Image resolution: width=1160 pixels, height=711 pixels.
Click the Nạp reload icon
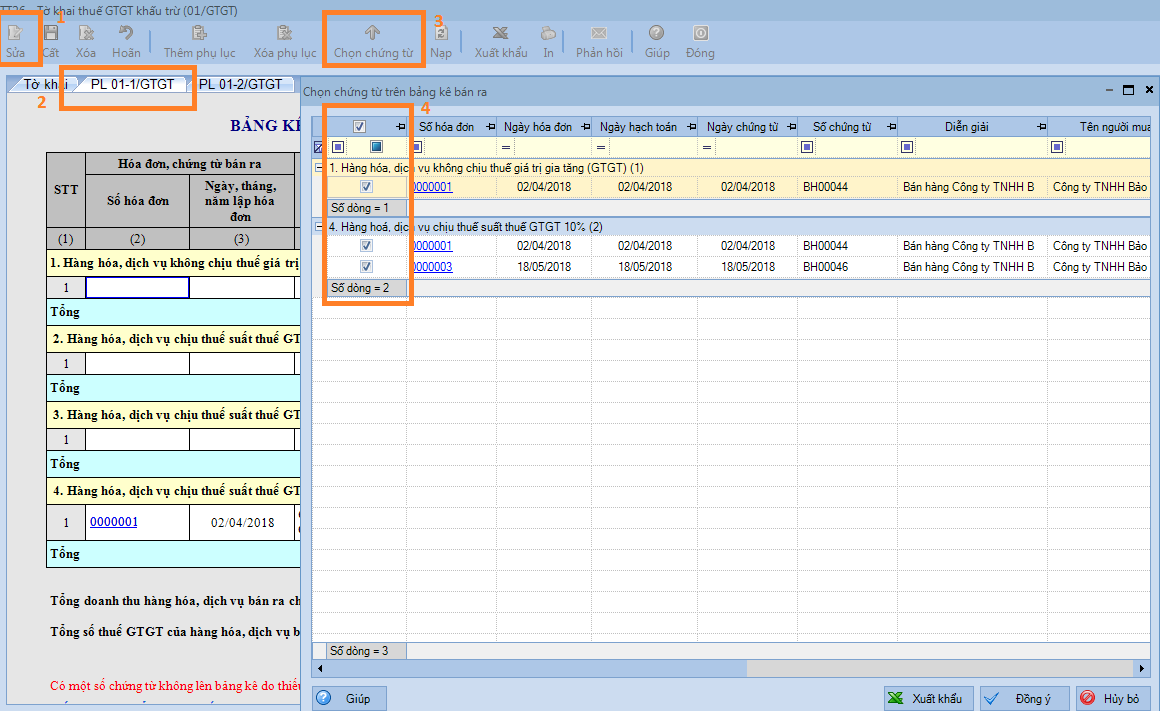441,33
